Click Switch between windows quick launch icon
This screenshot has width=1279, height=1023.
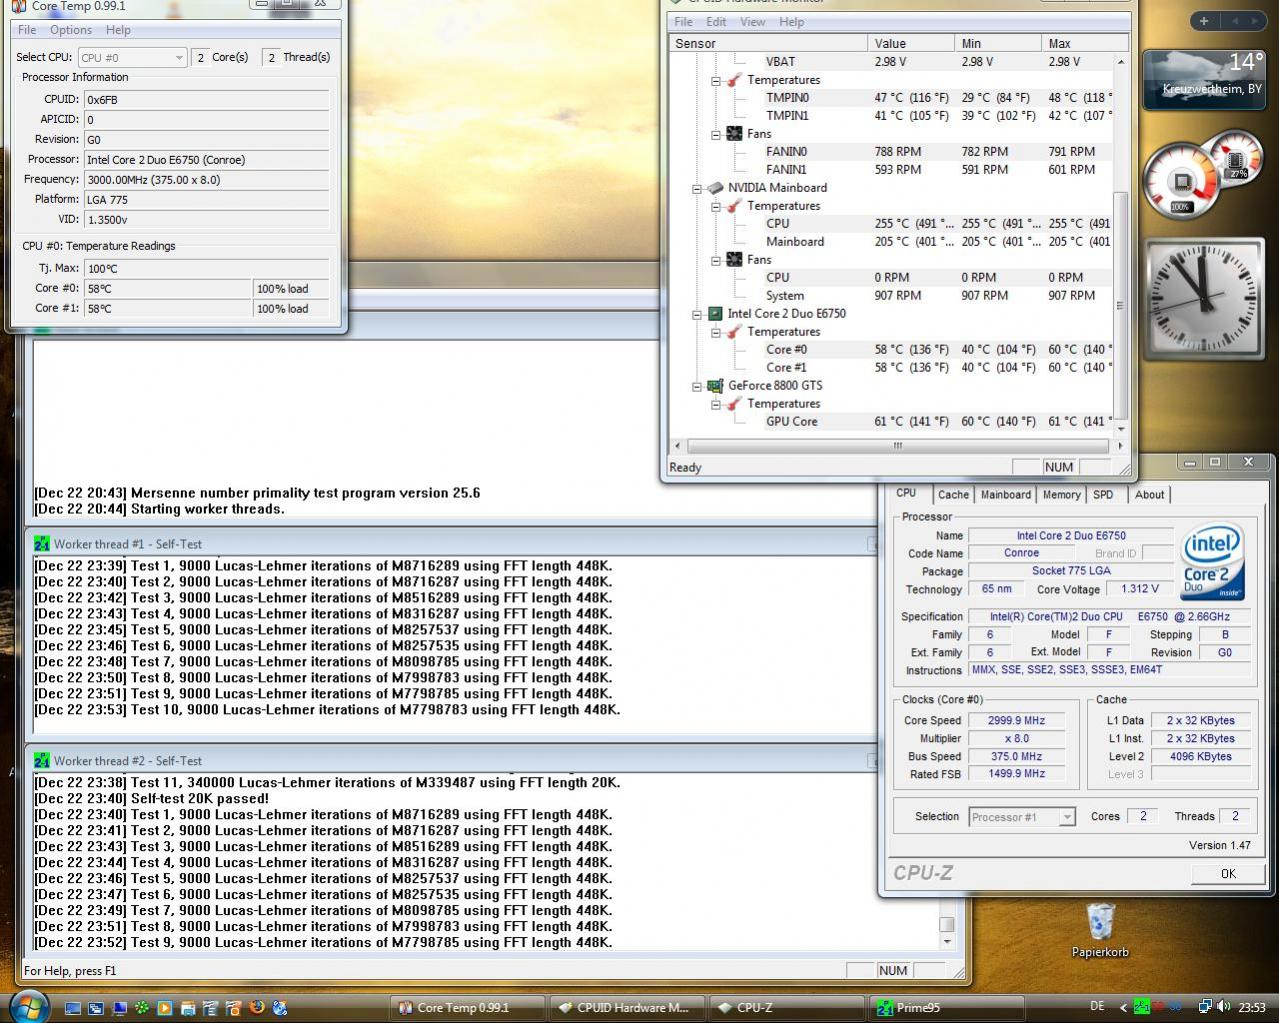95,1008
